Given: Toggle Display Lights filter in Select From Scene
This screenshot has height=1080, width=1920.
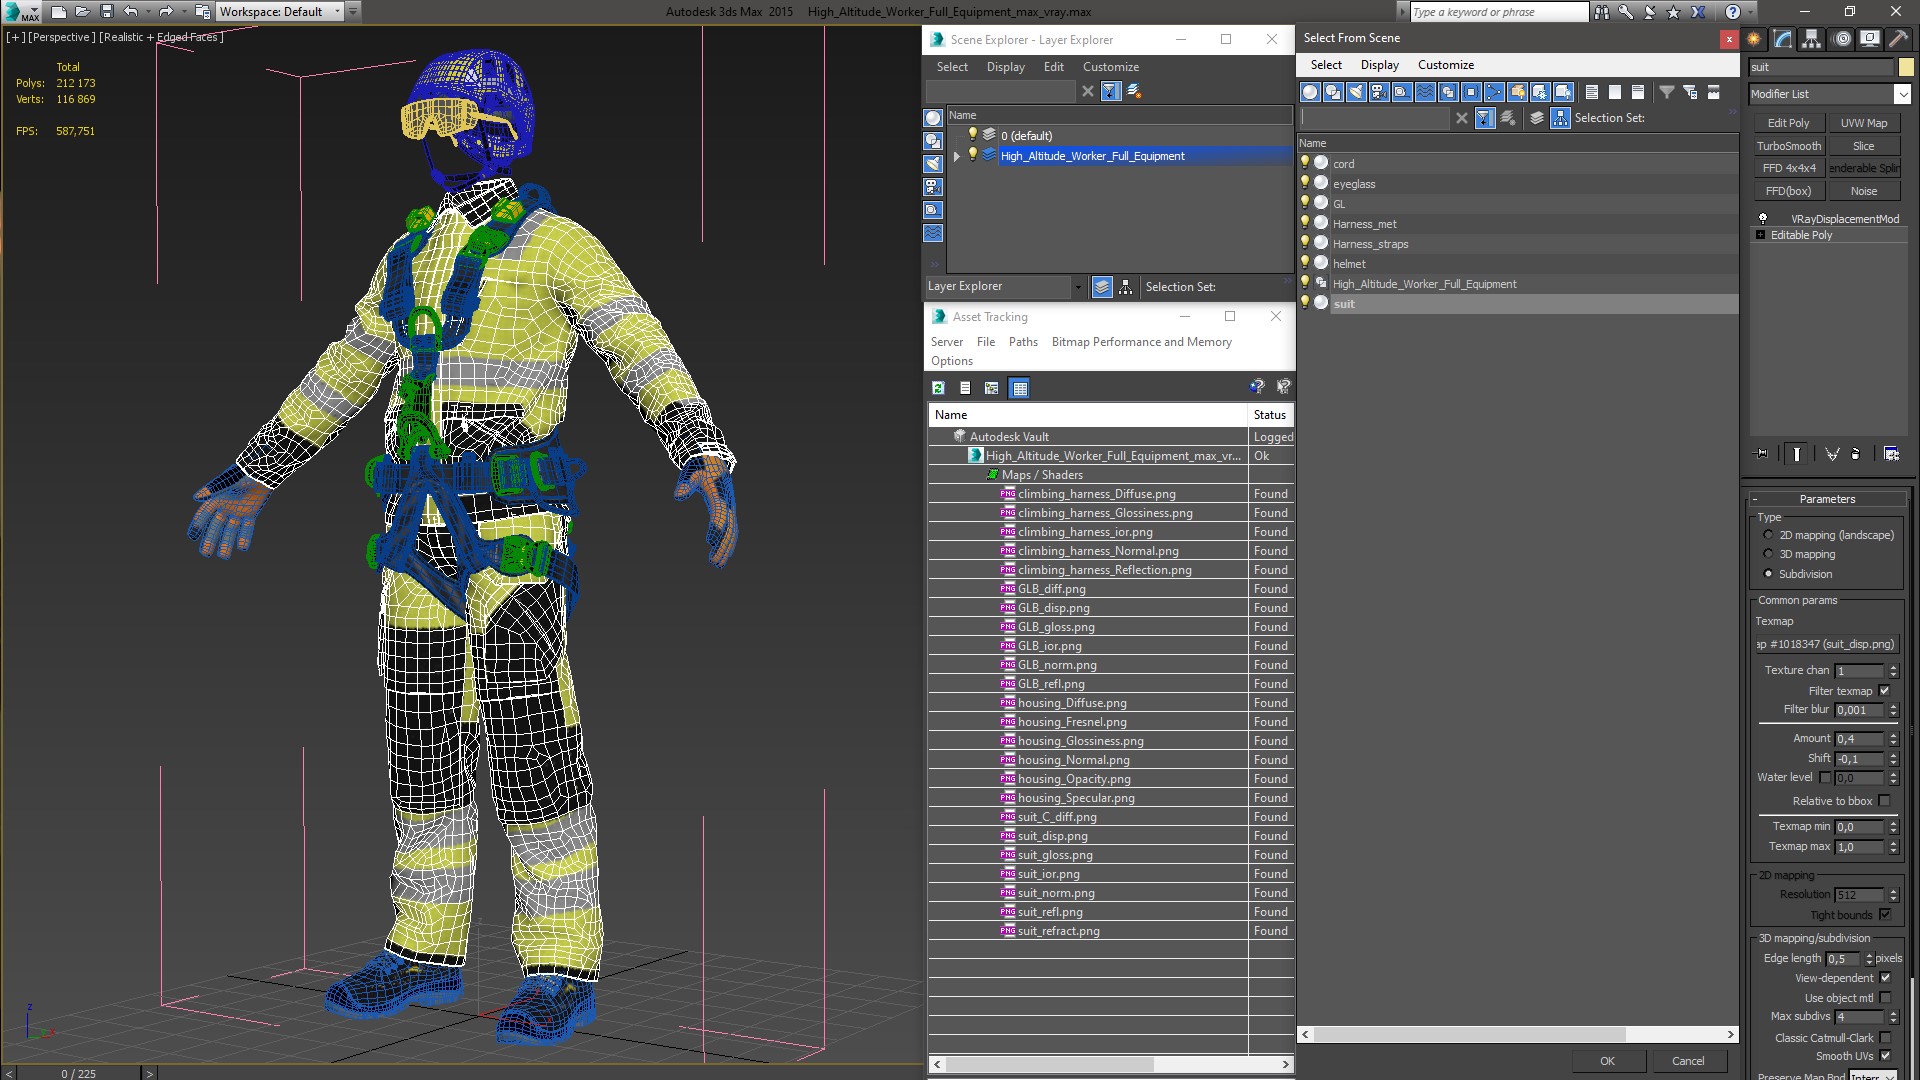Looking at the screenshot, I should pos(1356,92).
